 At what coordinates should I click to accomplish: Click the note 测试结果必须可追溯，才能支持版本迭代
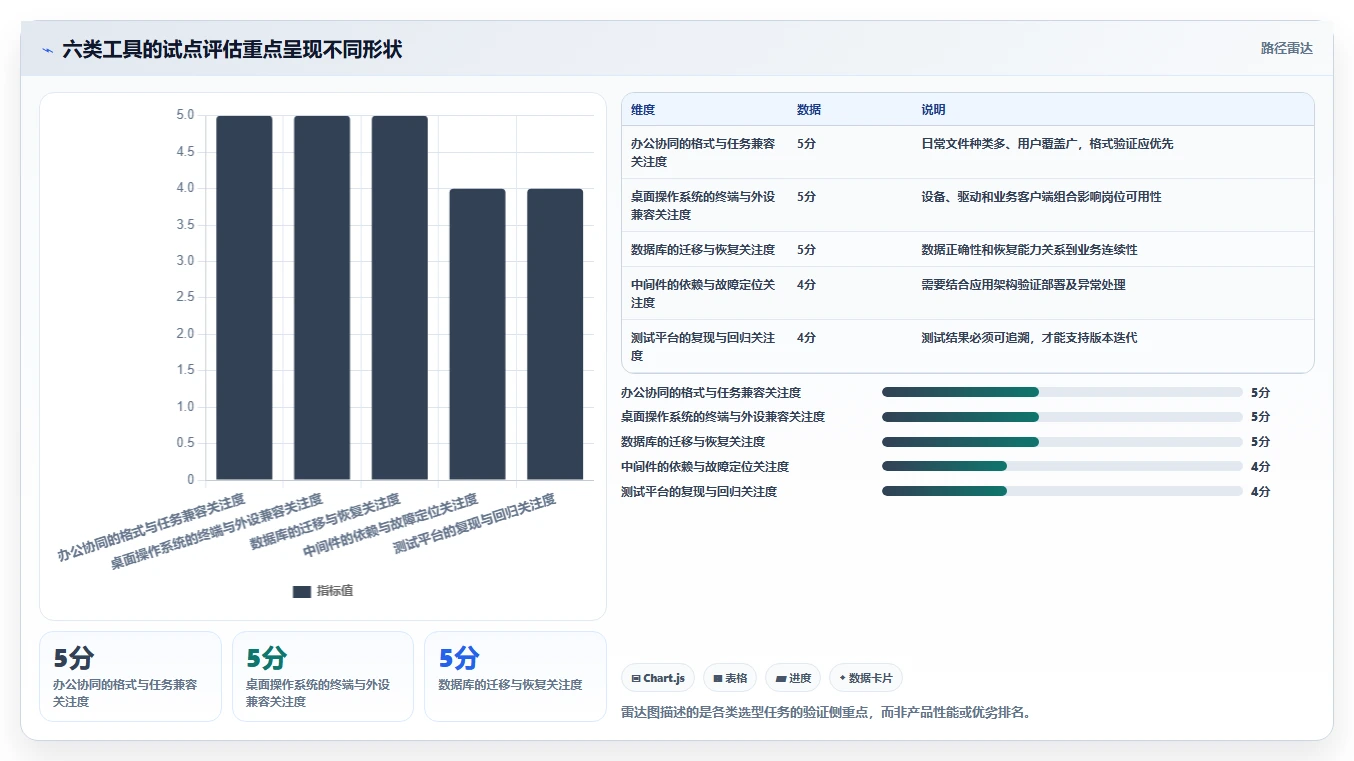pos(1029,338)
